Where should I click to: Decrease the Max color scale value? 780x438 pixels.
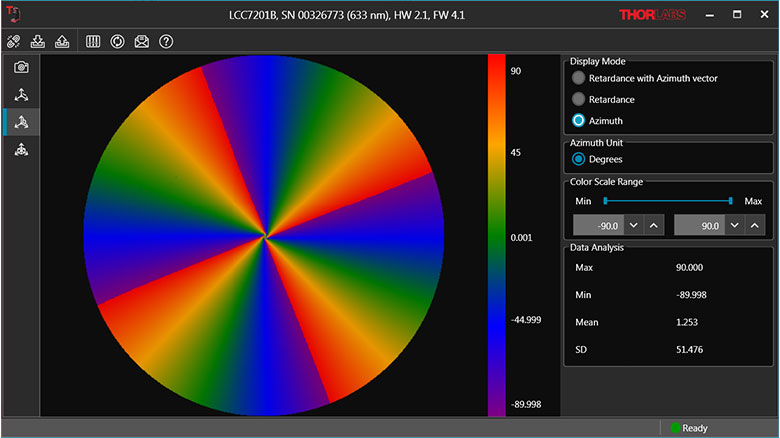[735, 226]
